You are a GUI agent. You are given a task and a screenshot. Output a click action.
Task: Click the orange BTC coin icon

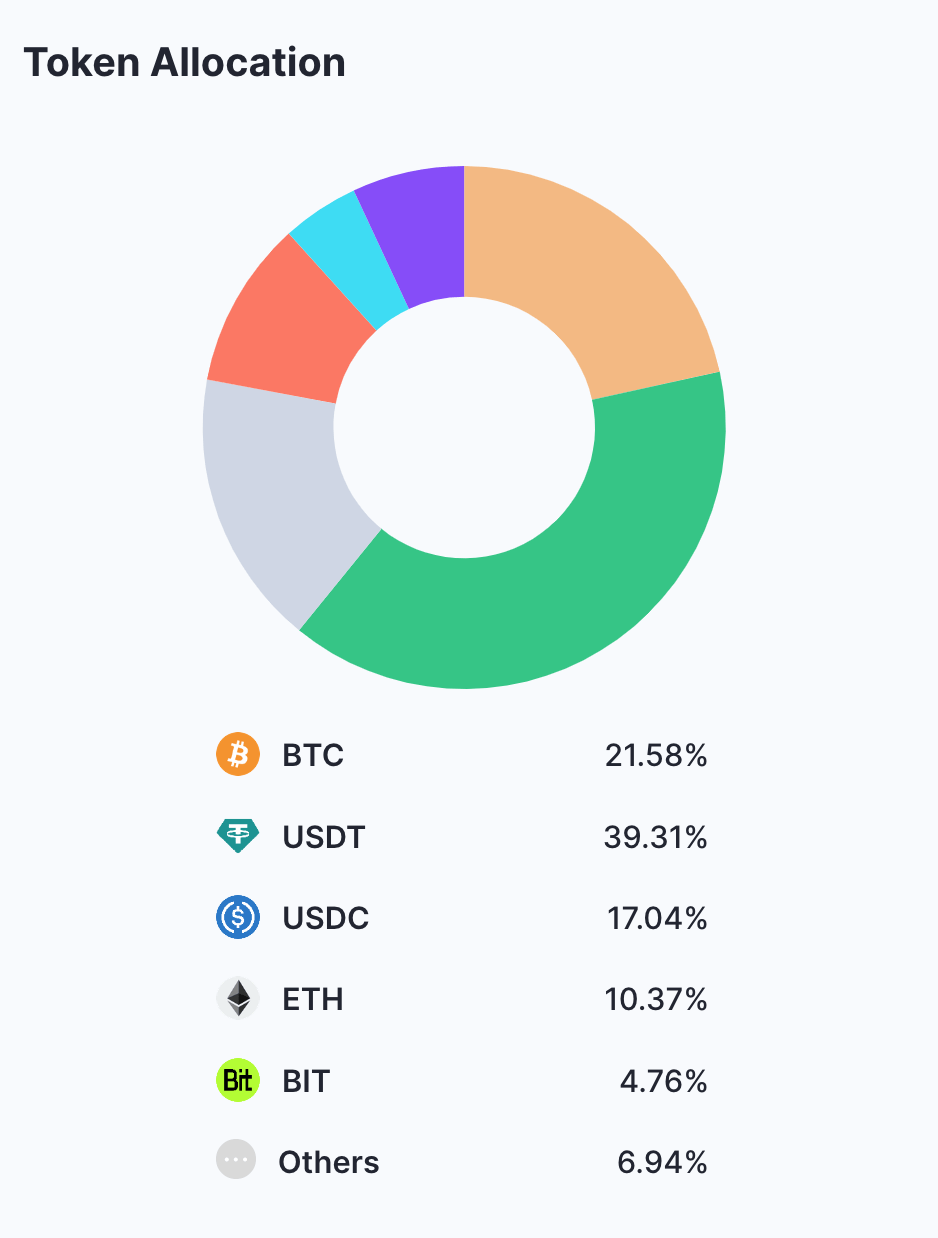238,754
